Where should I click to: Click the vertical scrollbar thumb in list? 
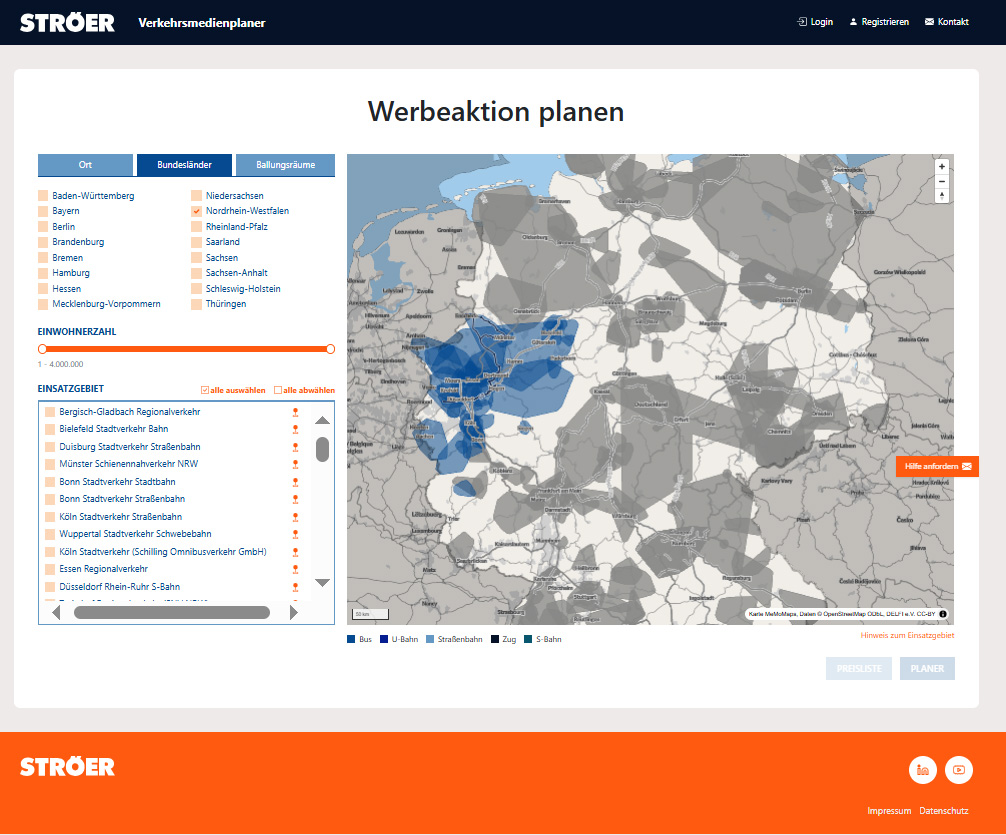[323, 449]
